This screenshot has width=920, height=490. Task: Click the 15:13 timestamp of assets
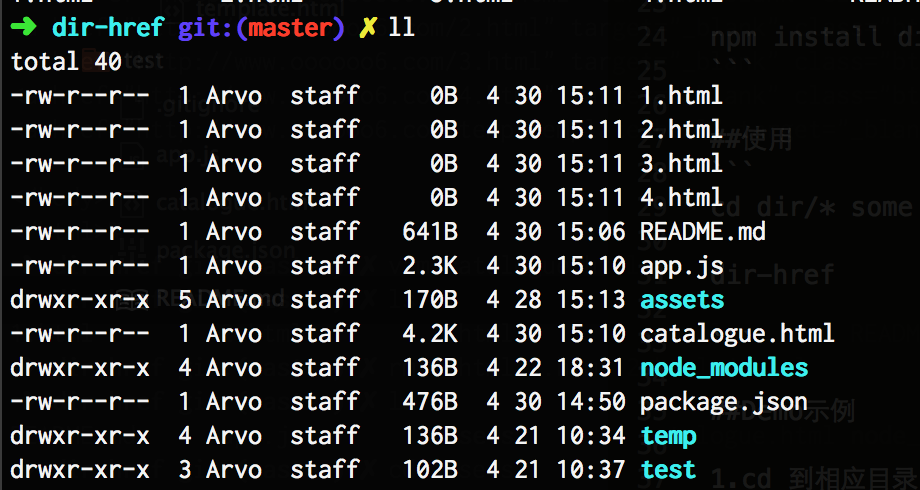(591, 299)
